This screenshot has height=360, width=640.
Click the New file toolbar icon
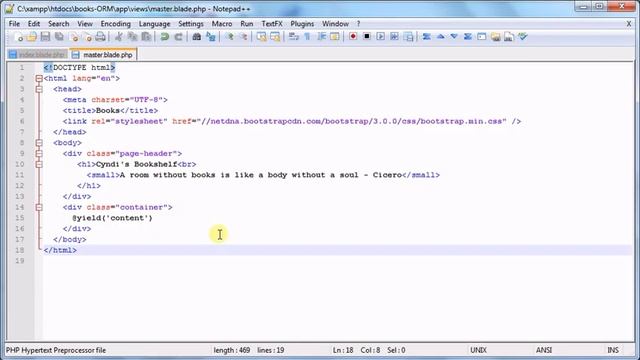[19, 37]
